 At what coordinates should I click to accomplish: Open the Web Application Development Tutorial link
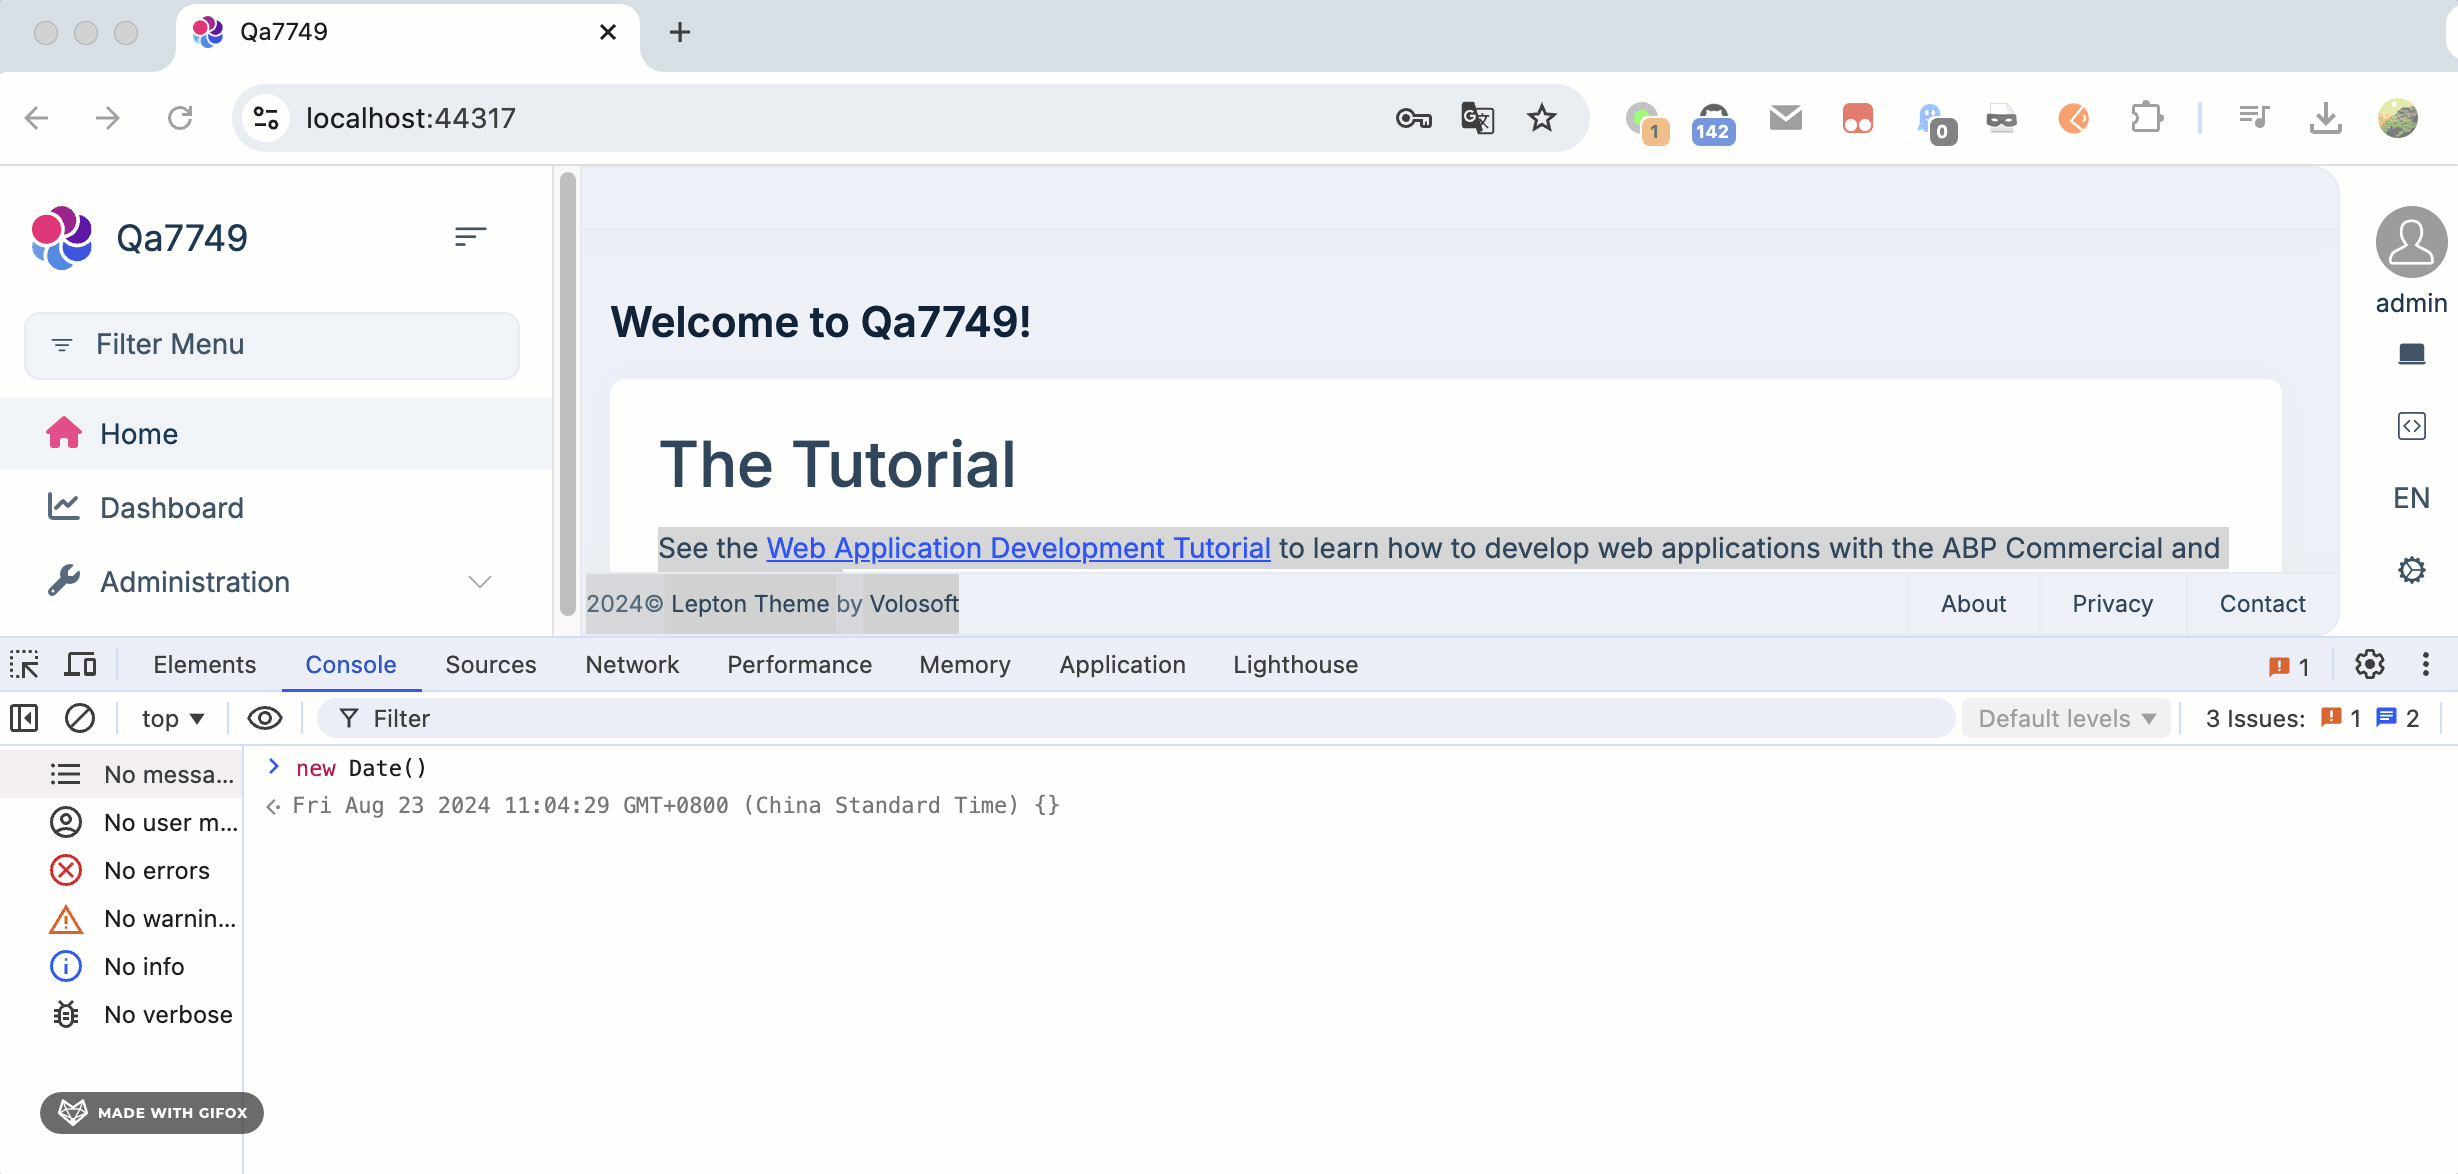pyautogui.click(x=1018, y=548)
